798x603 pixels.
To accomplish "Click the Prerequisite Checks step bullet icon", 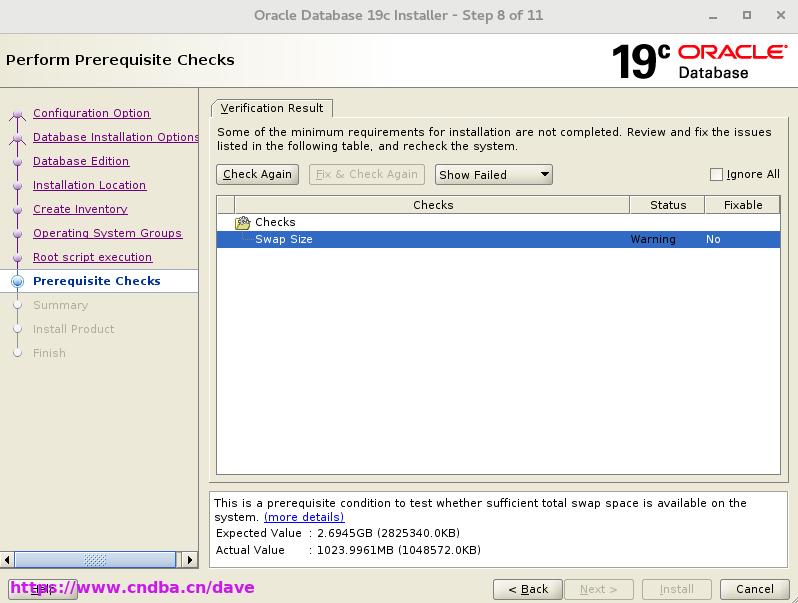I will [18, 281].
